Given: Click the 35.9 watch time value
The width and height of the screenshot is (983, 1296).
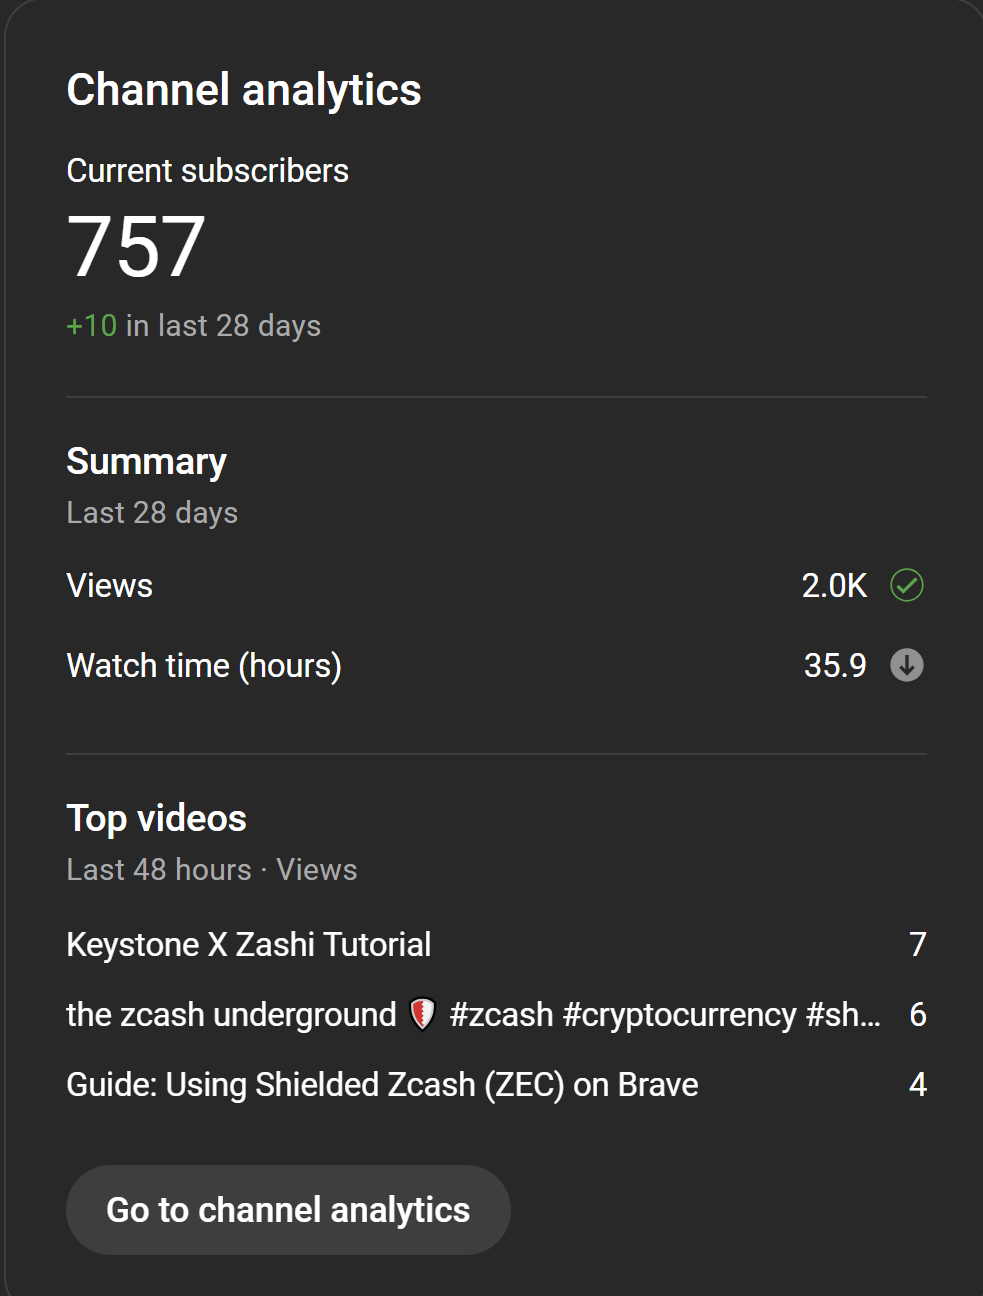Looking at the screenshot, I should pyautogui.click(x=835, y=665).
